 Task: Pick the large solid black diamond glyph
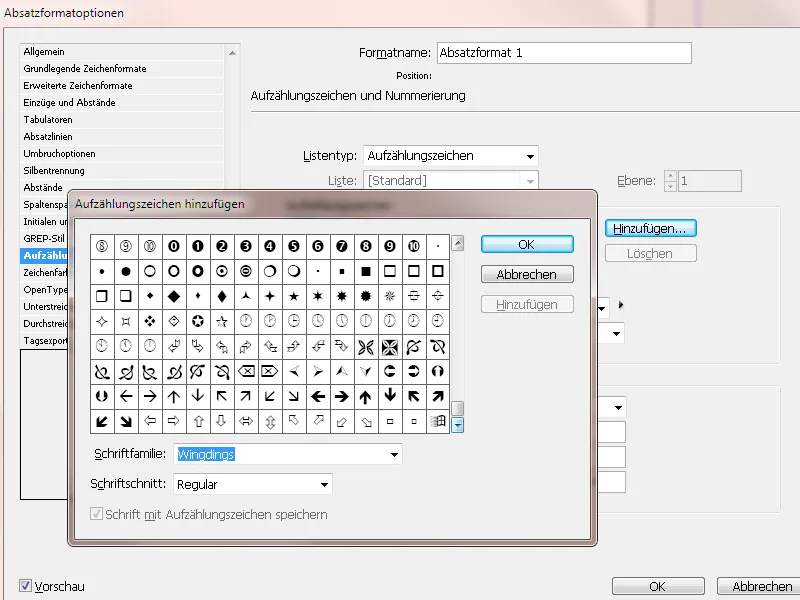pos(174,296)
